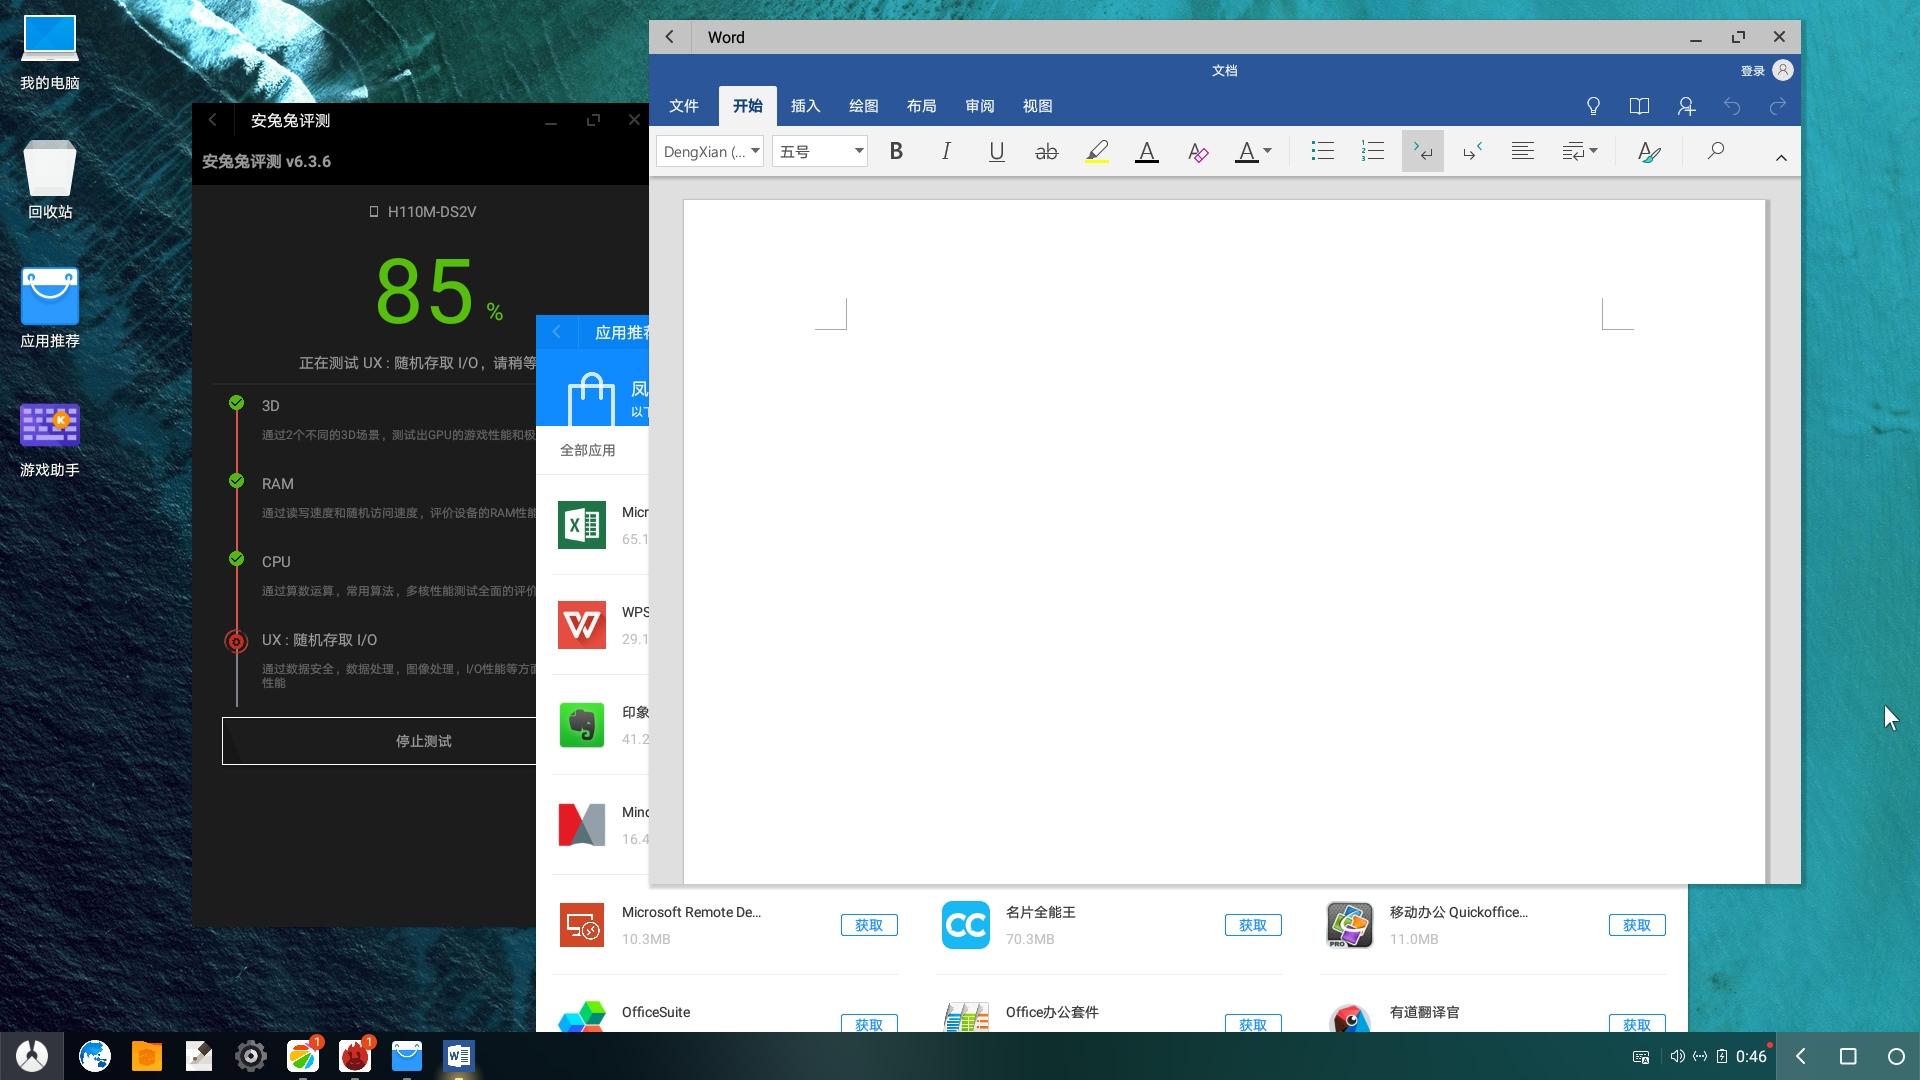Open reading view book icon
This screenshot has height=1080, width=1920.
[x=1639, y=106]
